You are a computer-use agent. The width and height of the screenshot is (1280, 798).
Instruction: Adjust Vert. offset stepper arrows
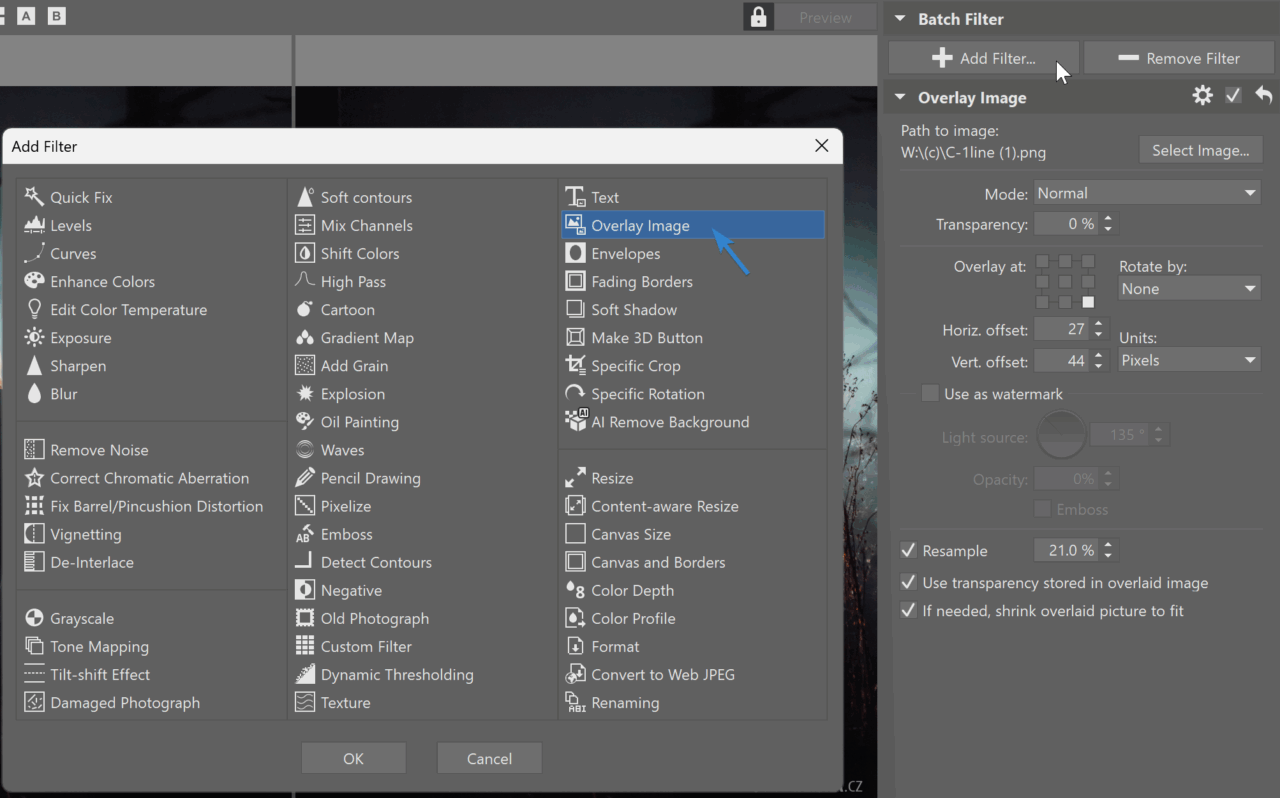pos(1099,360)
